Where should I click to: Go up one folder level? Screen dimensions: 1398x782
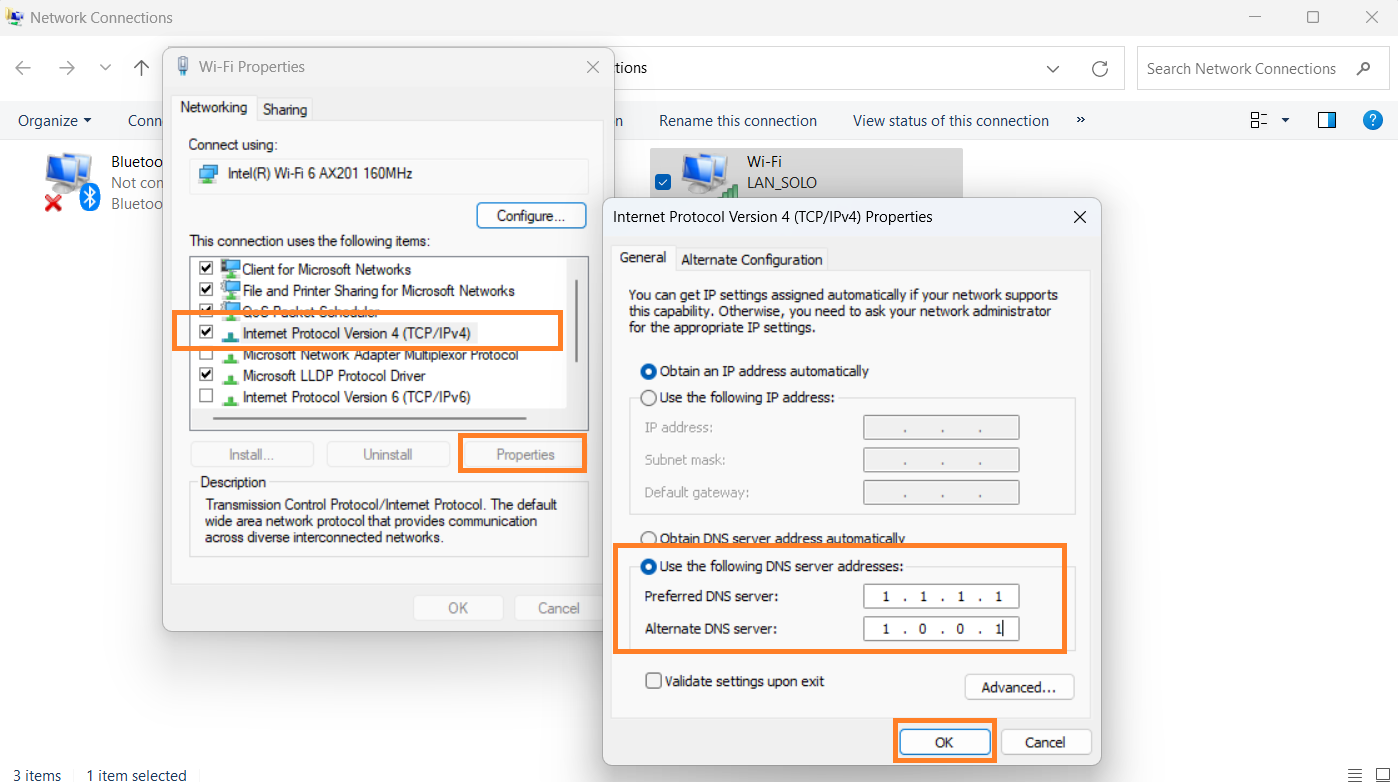click(141, 68)
